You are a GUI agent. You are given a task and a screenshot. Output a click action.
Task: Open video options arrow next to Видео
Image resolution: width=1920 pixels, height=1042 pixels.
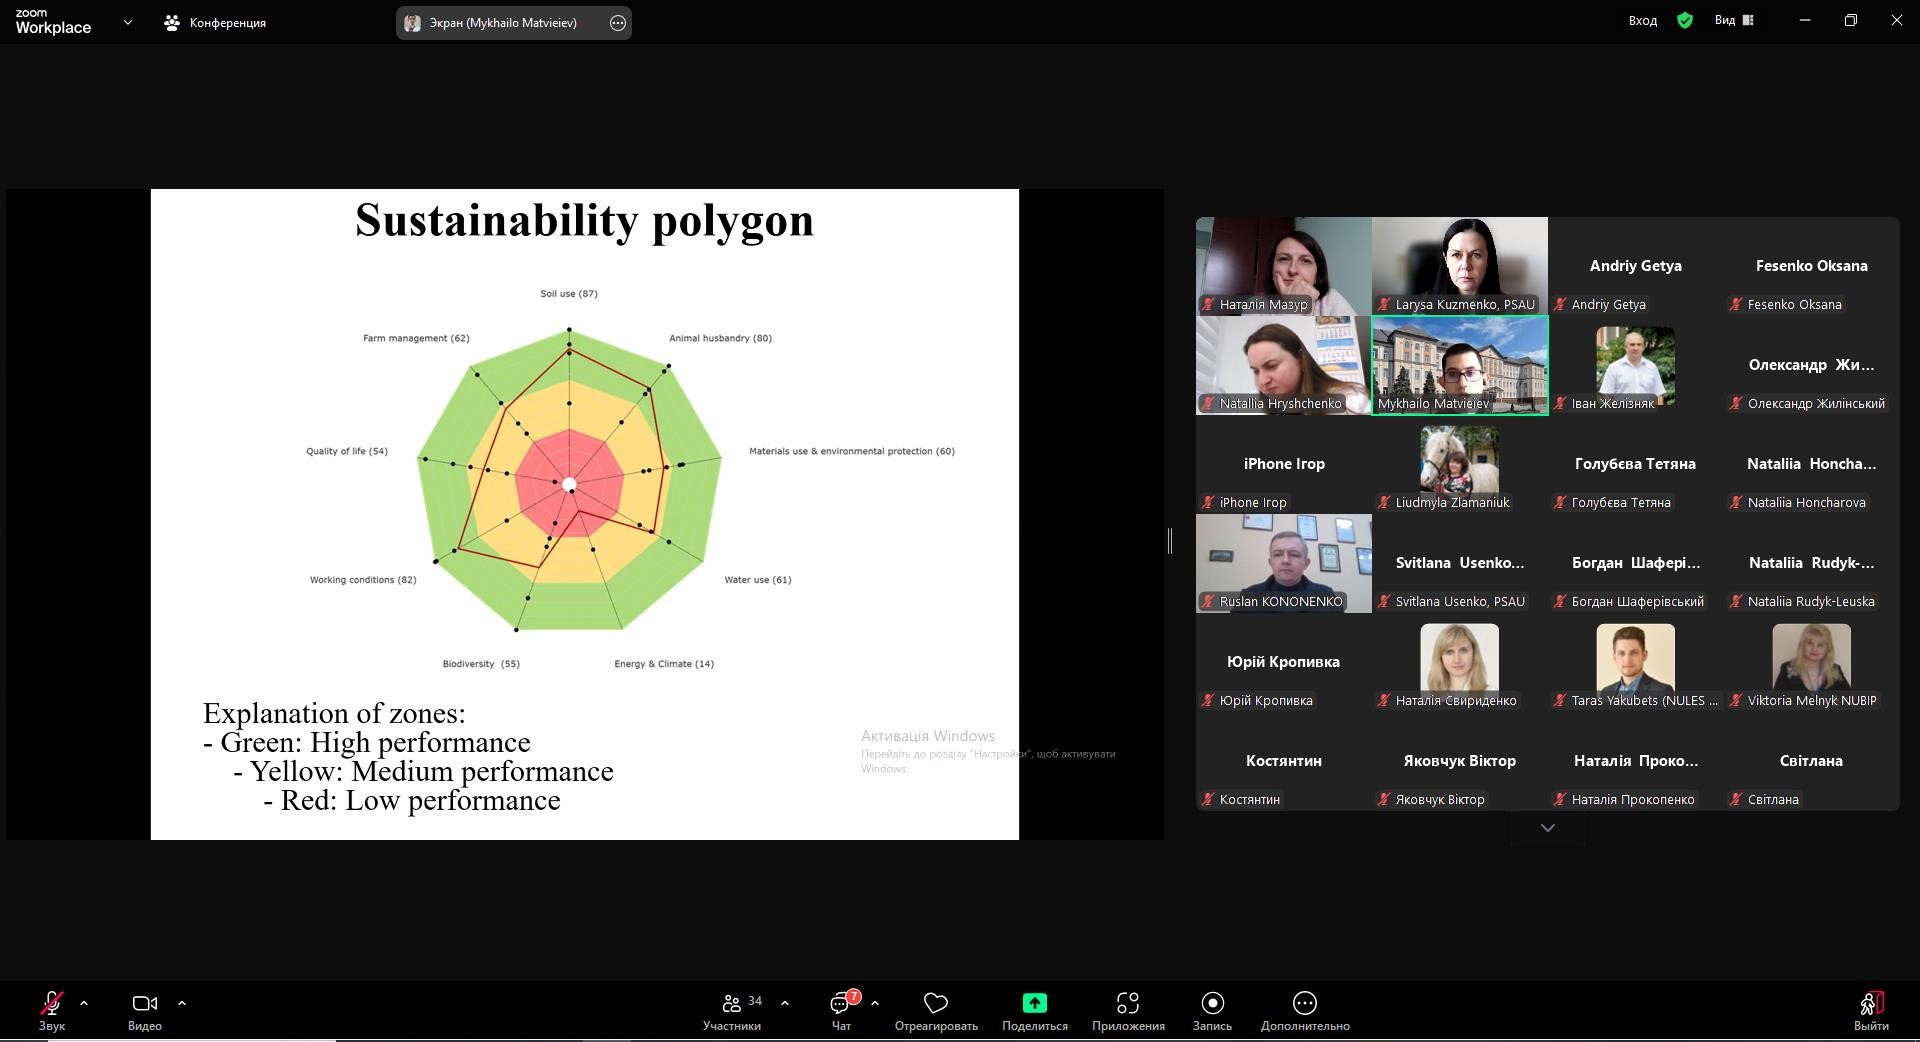182,1002
